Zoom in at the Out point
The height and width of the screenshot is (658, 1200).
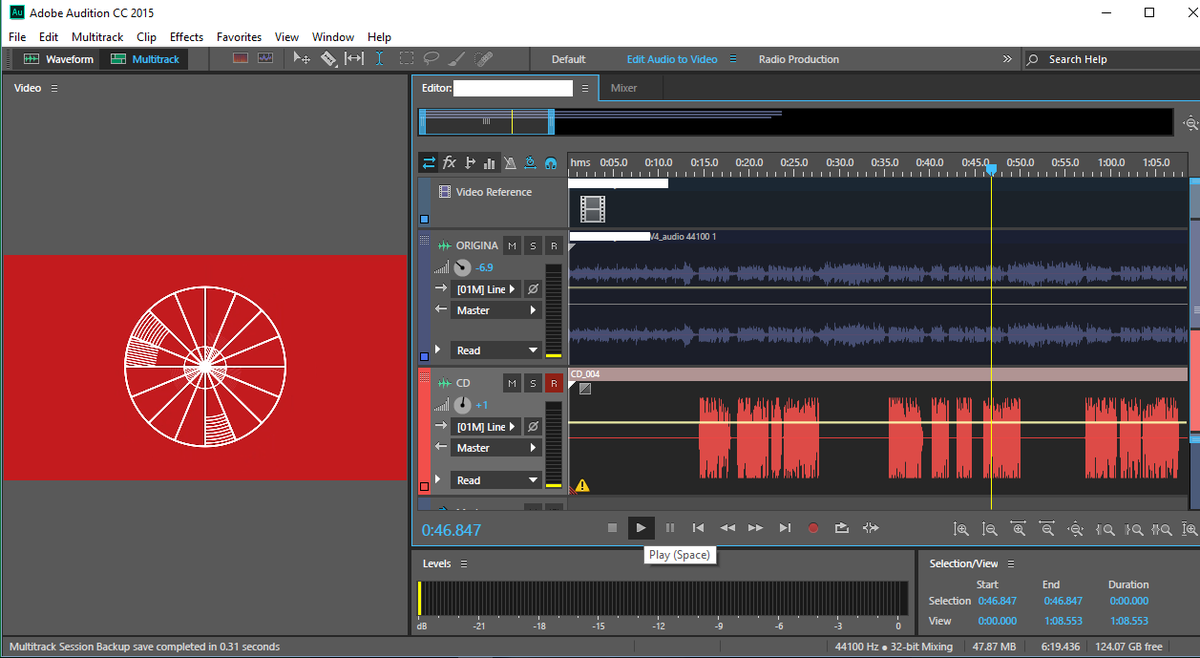[x=1134, y=530]
